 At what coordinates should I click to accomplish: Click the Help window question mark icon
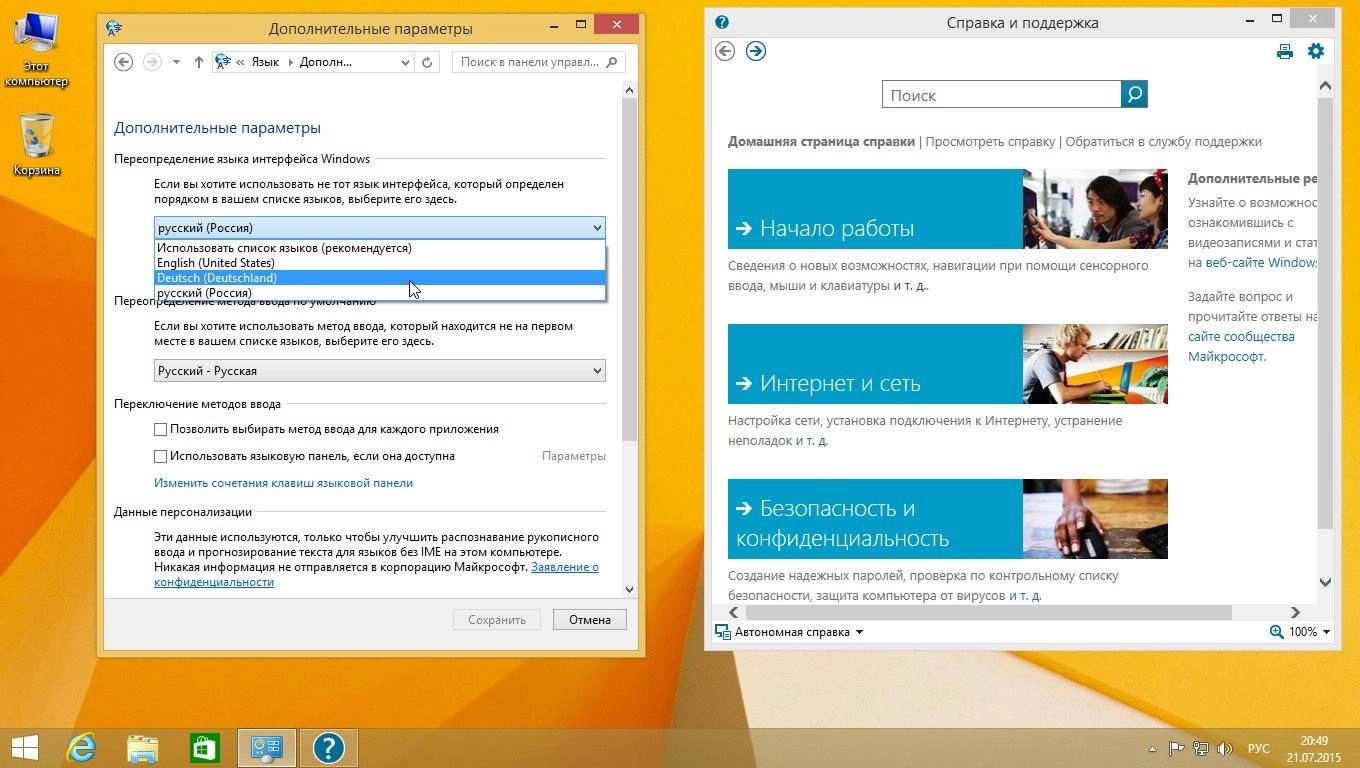point(722,22)
